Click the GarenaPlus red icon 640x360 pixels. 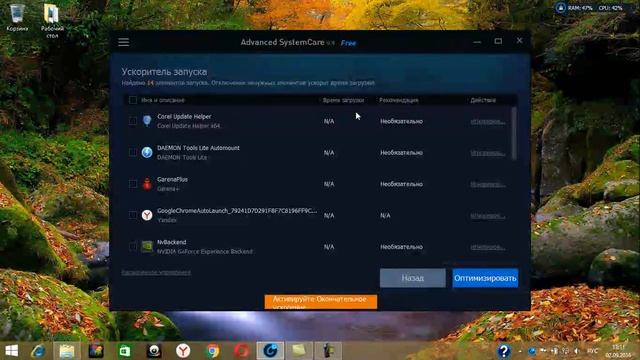[x=147, y=184]
